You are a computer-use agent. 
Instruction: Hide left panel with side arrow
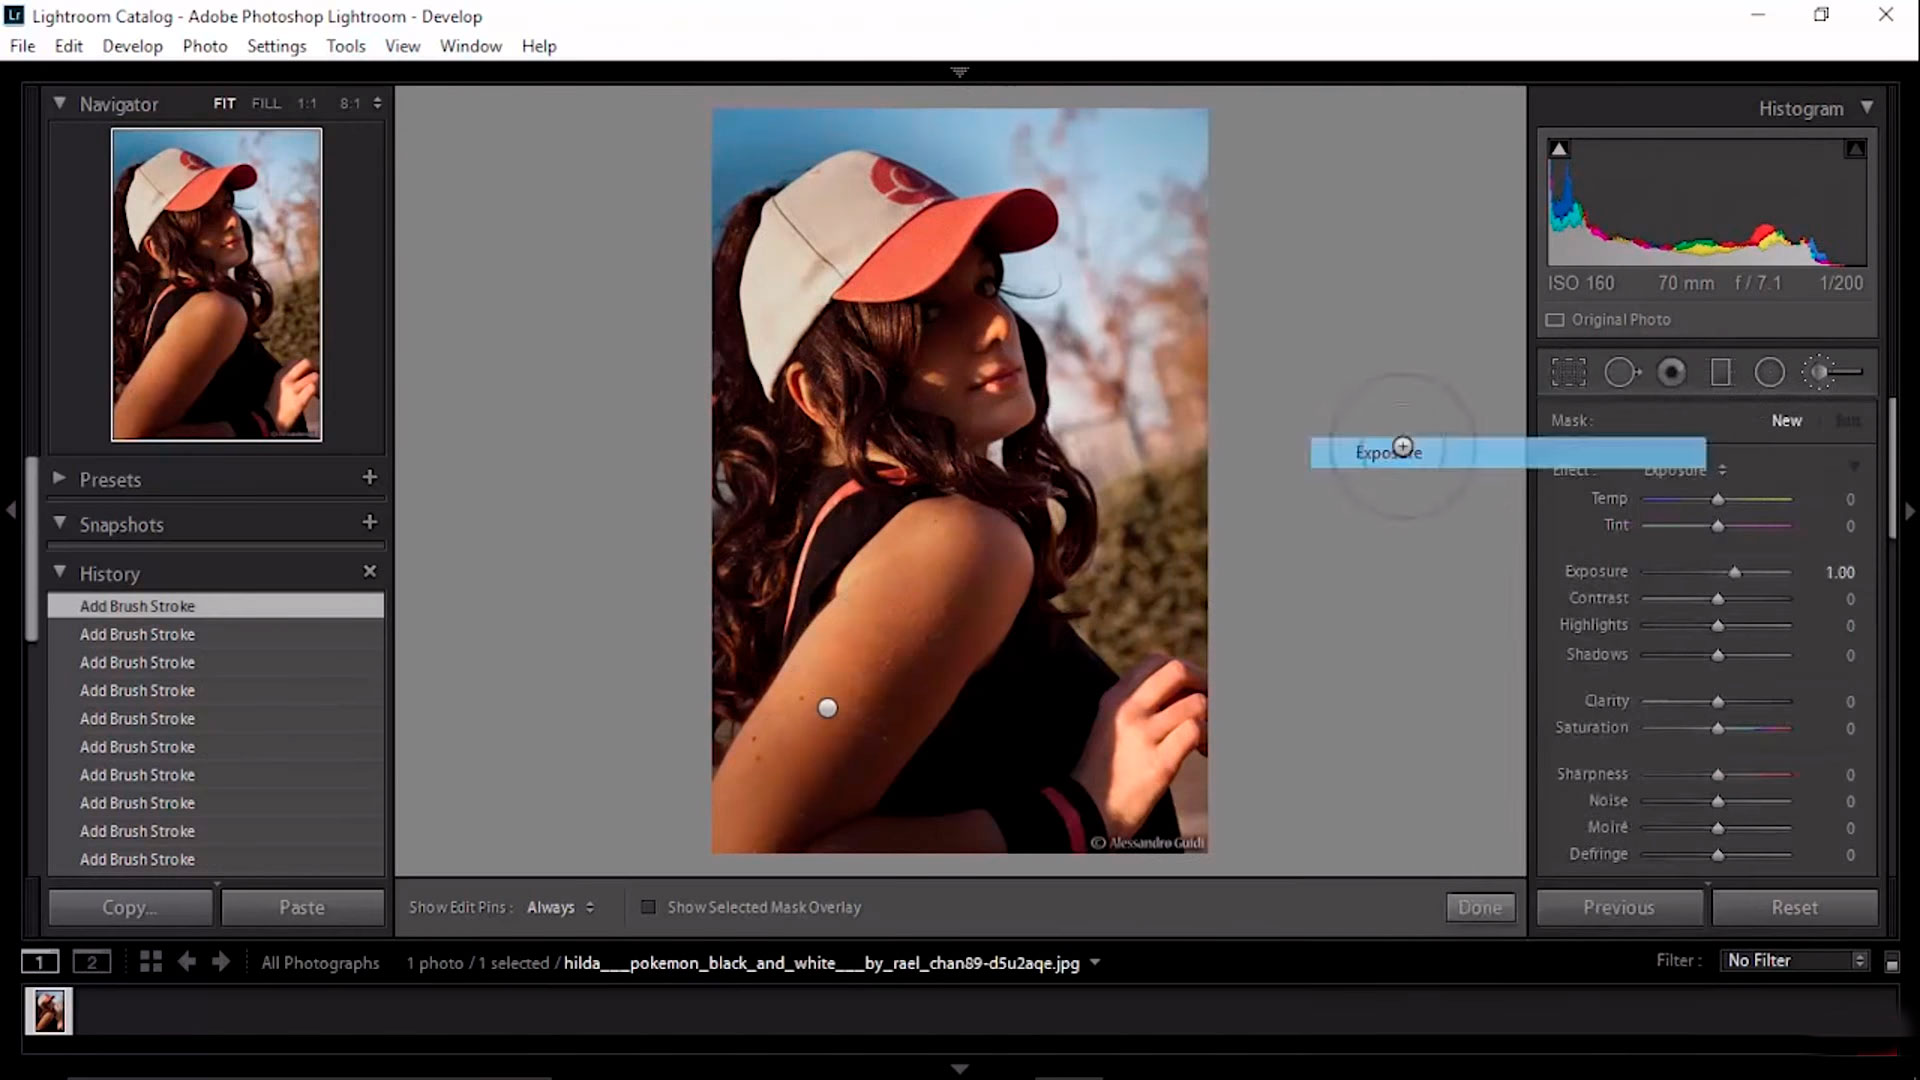(x=11, y=511)
